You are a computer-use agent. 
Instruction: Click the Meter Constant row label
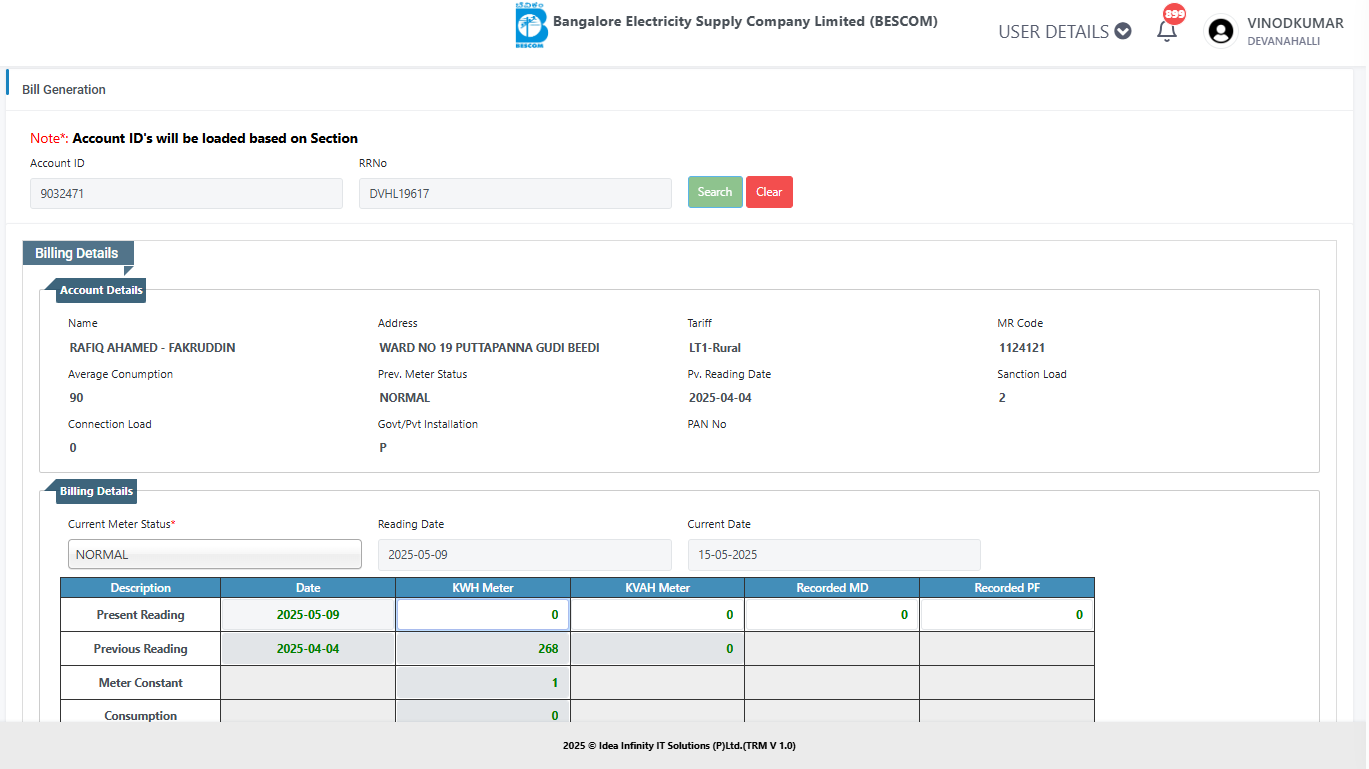(141, 683)
